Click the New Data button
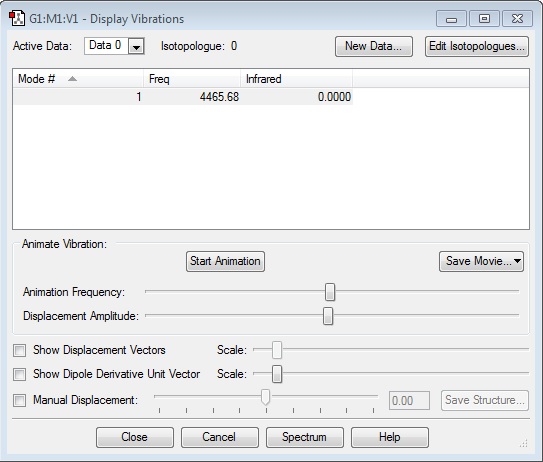Image resolution: width=543 pixels, height=462 pixels. point(374,46)
